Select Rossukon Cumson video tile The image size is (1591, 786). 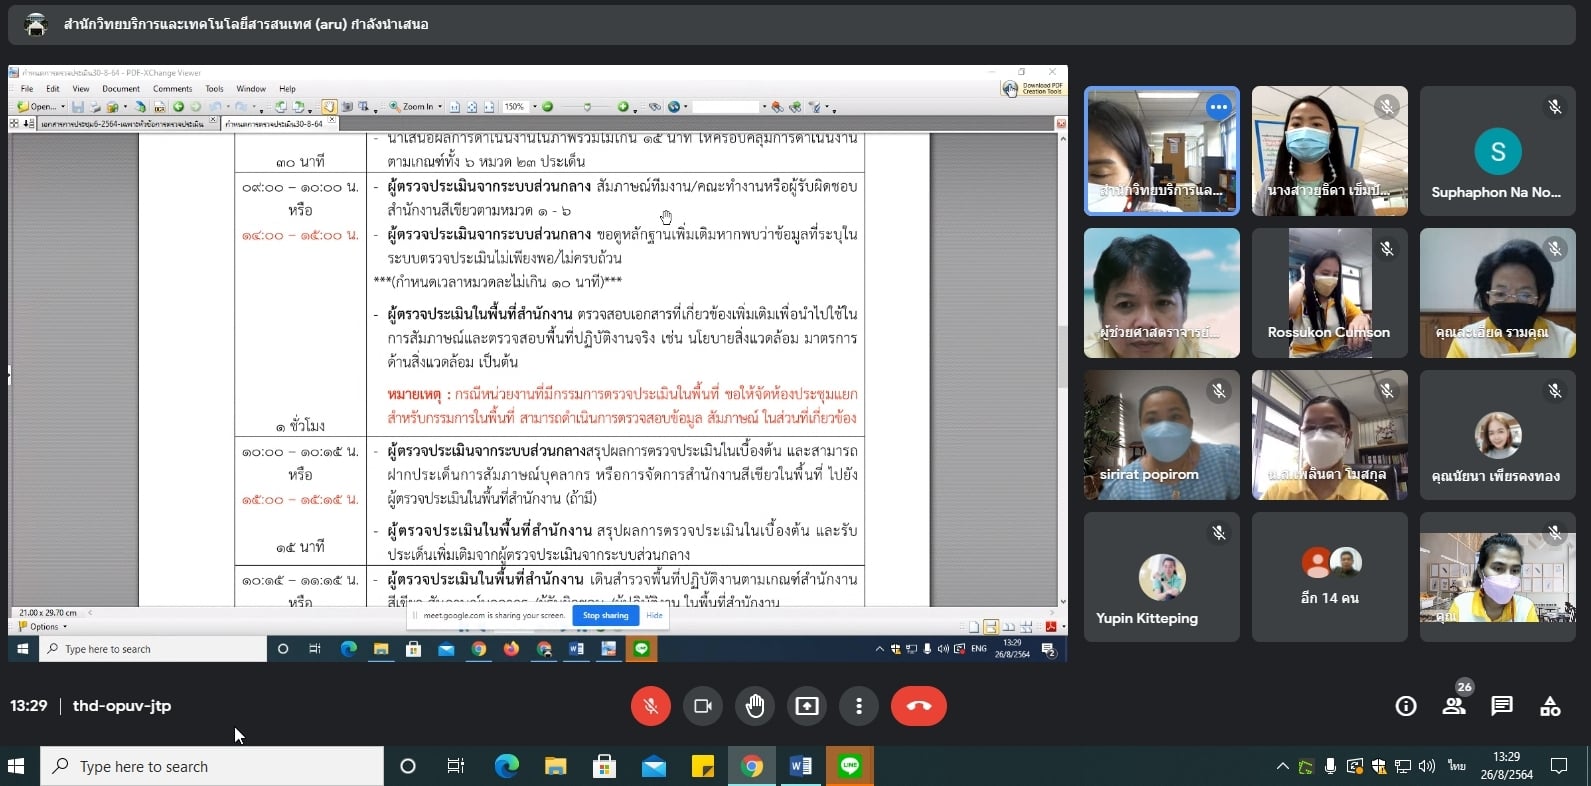pos(1330,293)
